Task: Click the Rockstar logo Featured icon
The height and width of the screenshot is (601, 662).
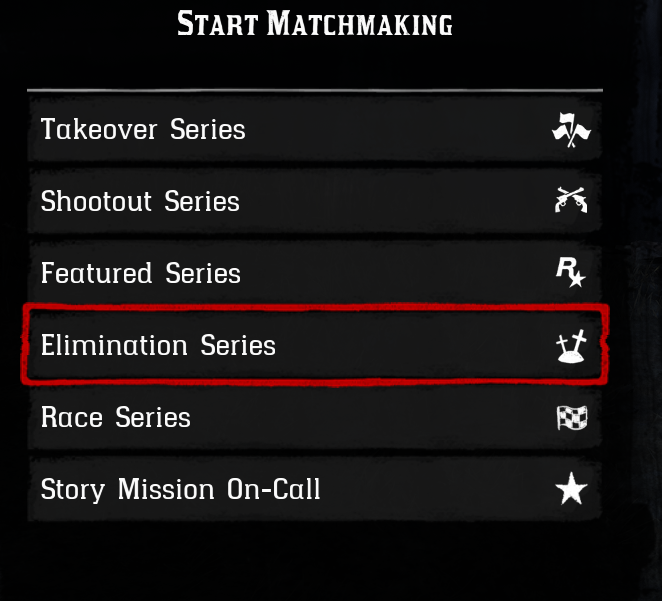Action: click(571, 273)
